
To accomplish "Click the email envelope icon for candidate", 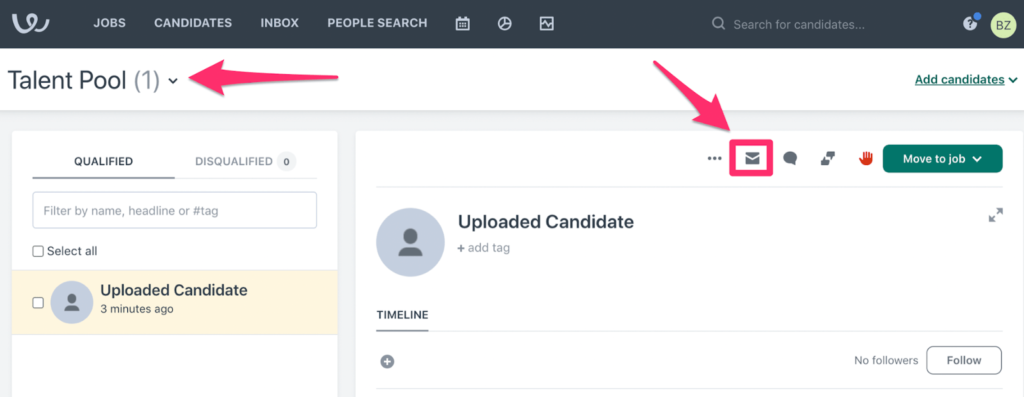I will (x=752, y=158).
